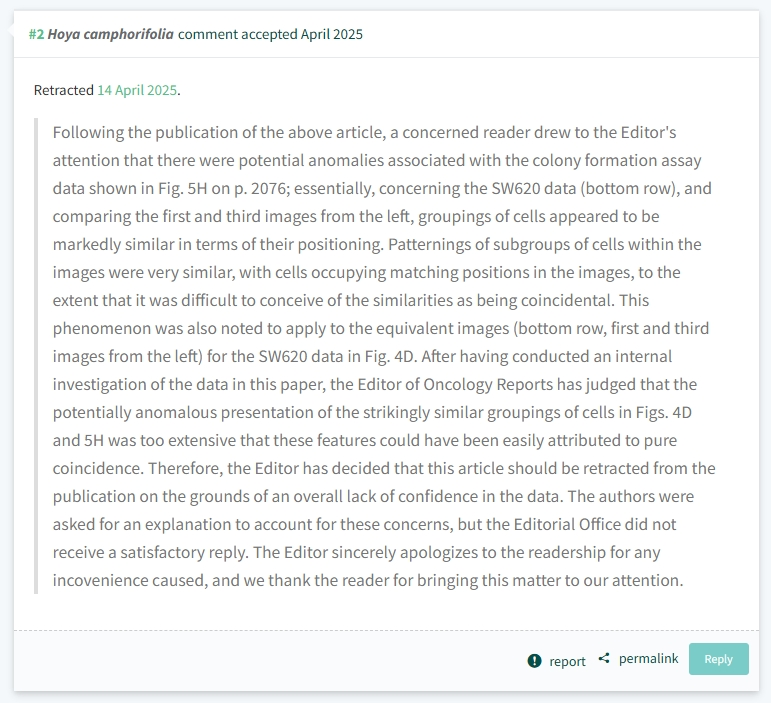The width and height of the screenshot is (771, 703).
Task: Click the words 'Following the publication' in the quote
Action: point(137,132)
